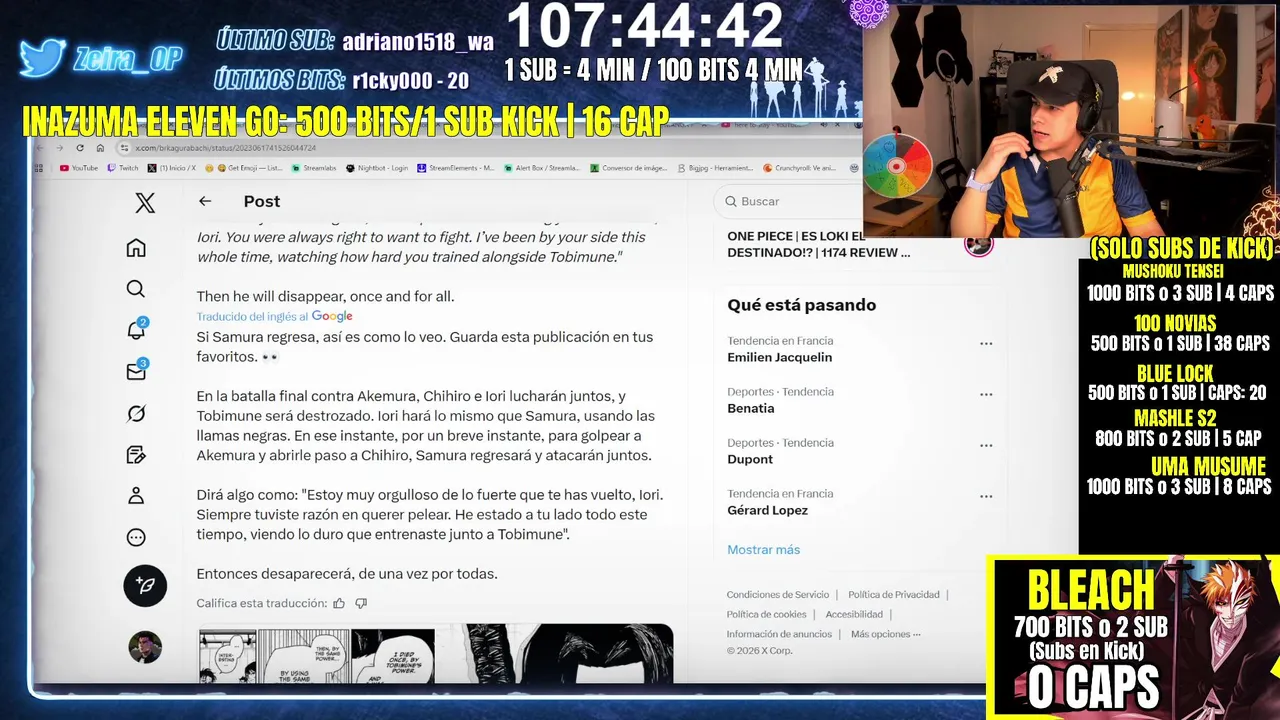Open the account avatar at sidebar bottom
Screen dimensions: 1280x720
(x=145, y=647)
